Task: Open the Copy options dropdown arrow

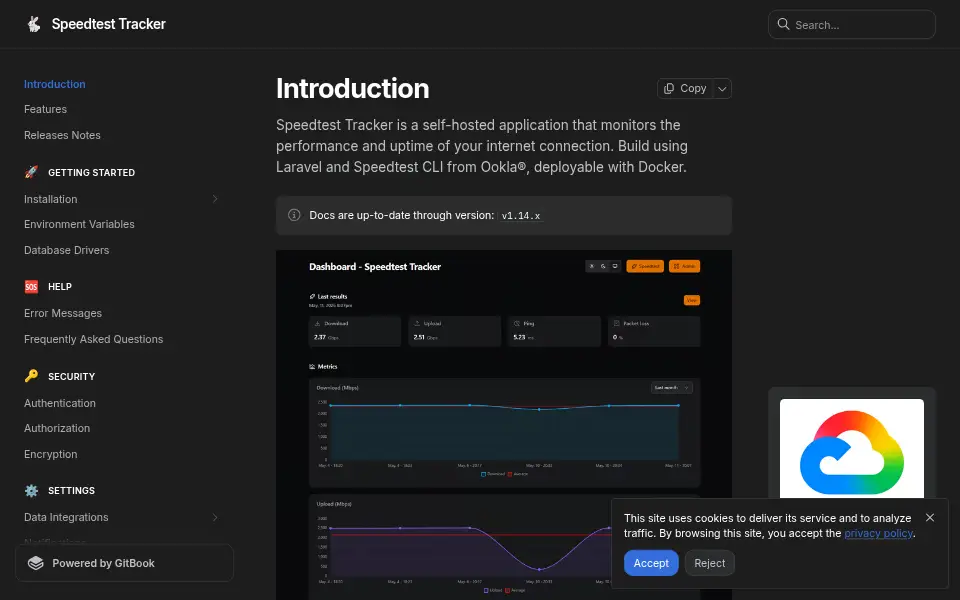Action: point(722,88)
